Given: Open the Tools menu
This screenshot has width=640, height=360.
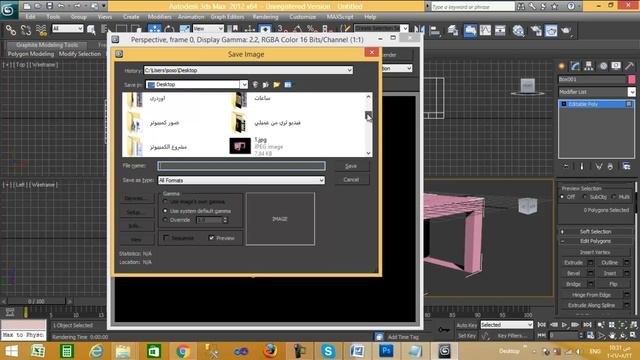Looking at the screenshot, I should pos(53,17).
